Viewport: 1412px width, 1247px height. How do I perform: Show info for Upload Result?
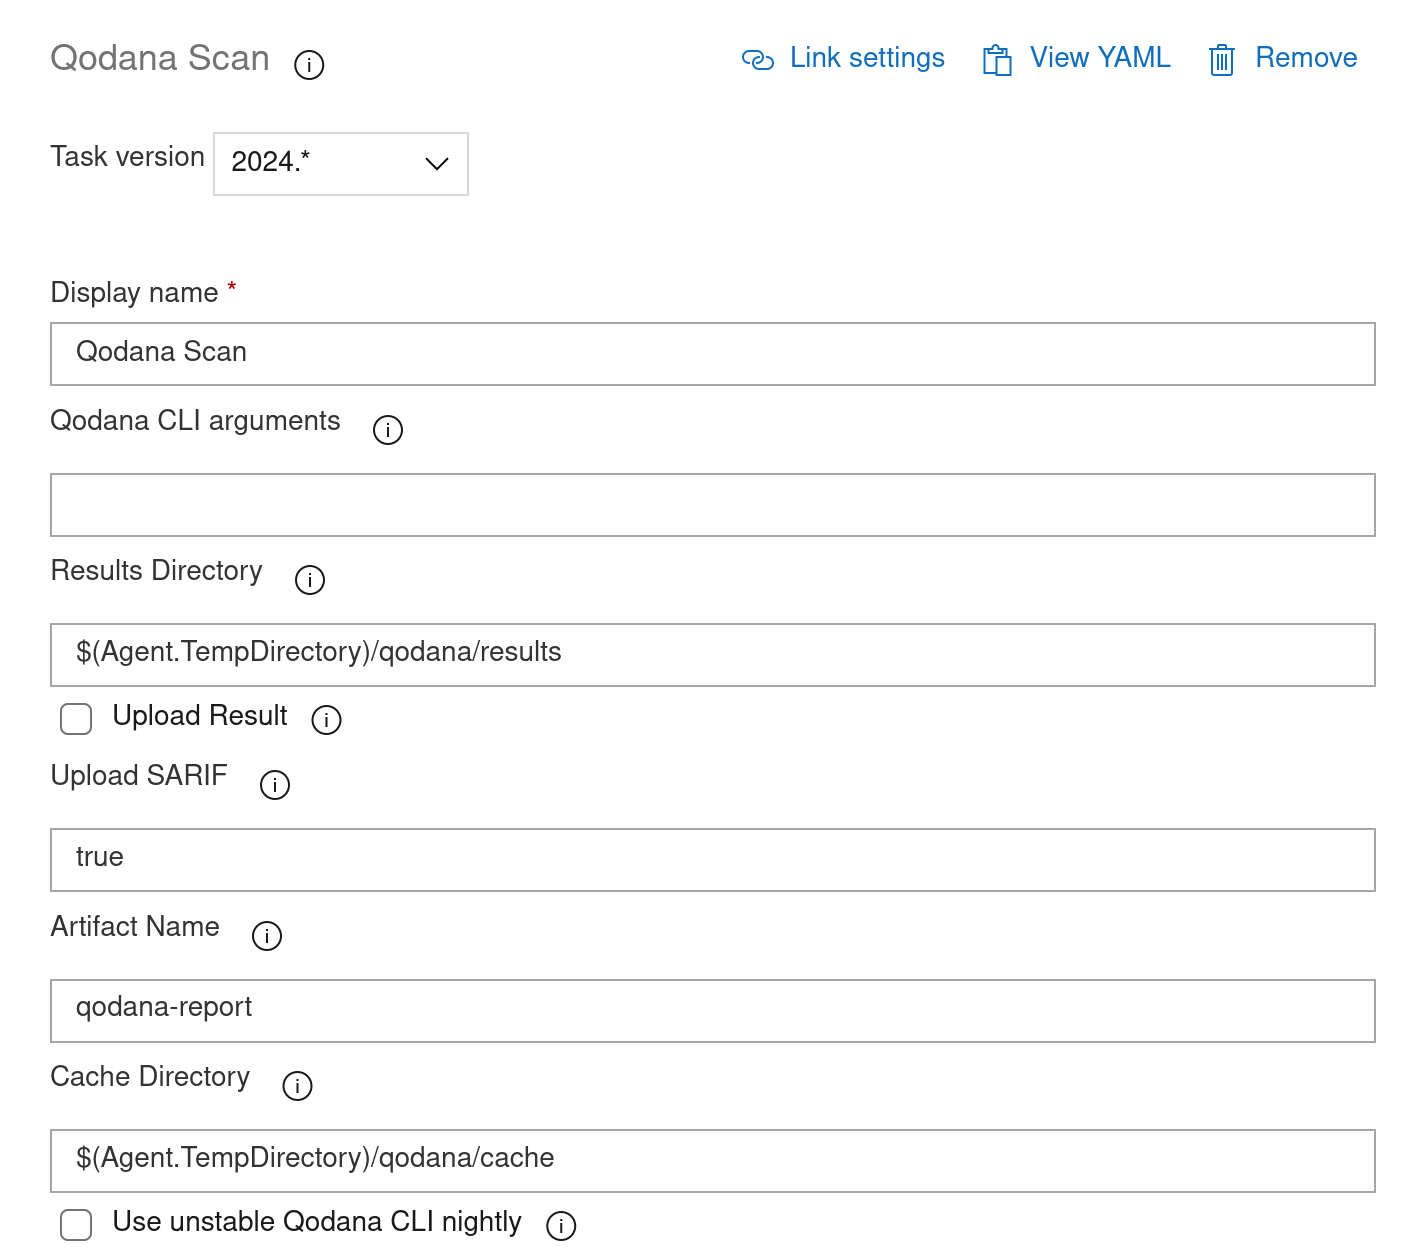[x=326, y=720]
